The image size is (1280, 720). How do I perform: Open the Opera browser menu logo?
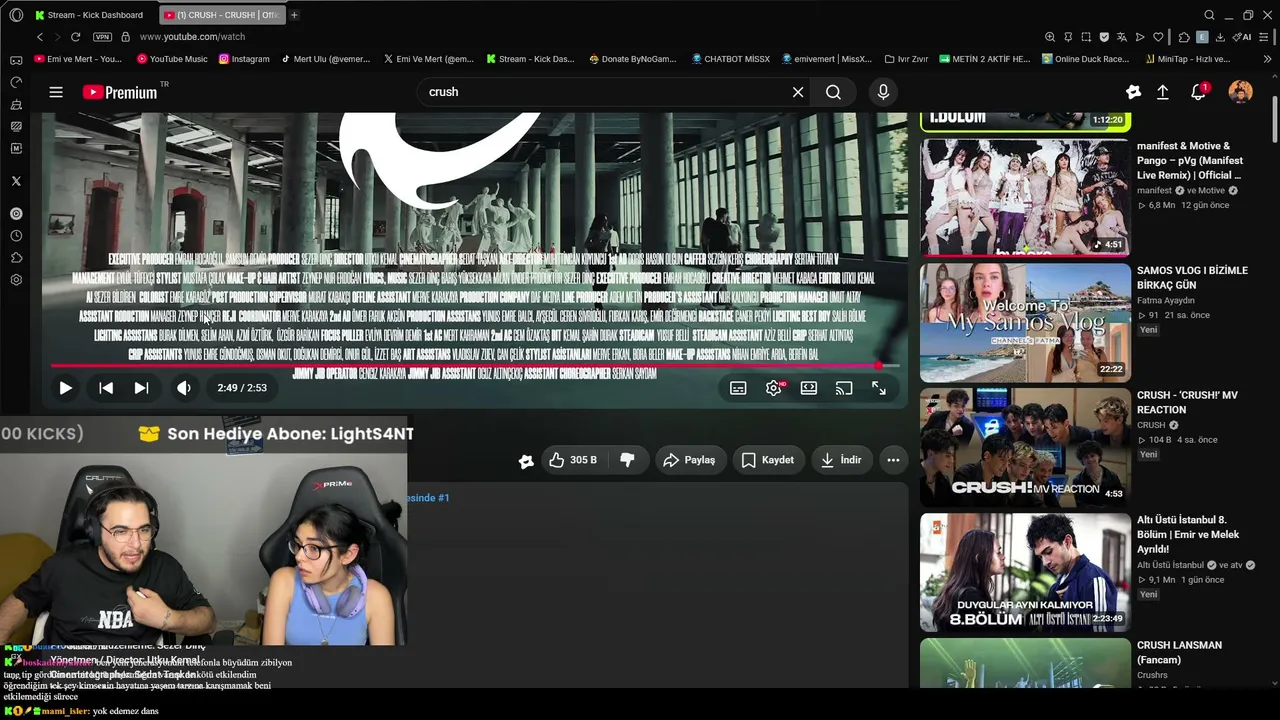click(16, 15)
